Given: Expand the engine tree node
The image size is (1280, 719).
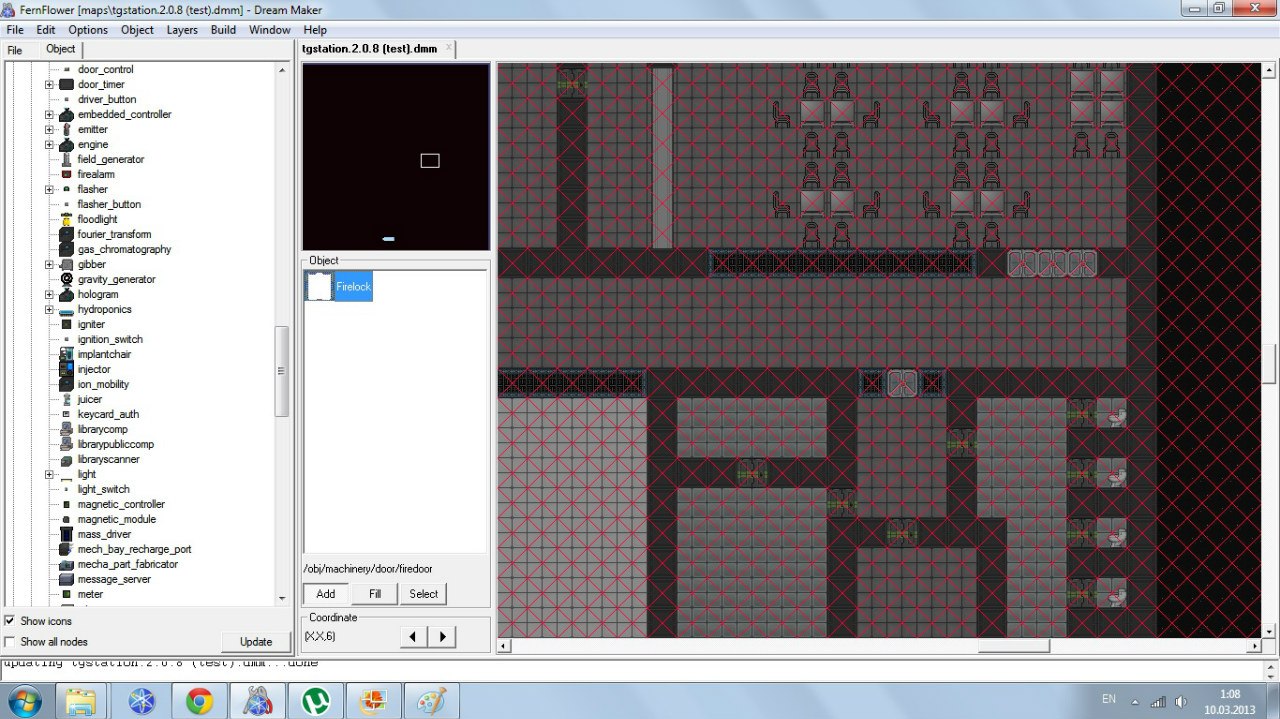Looking at the screenshot, I should (x=49, y=145).
